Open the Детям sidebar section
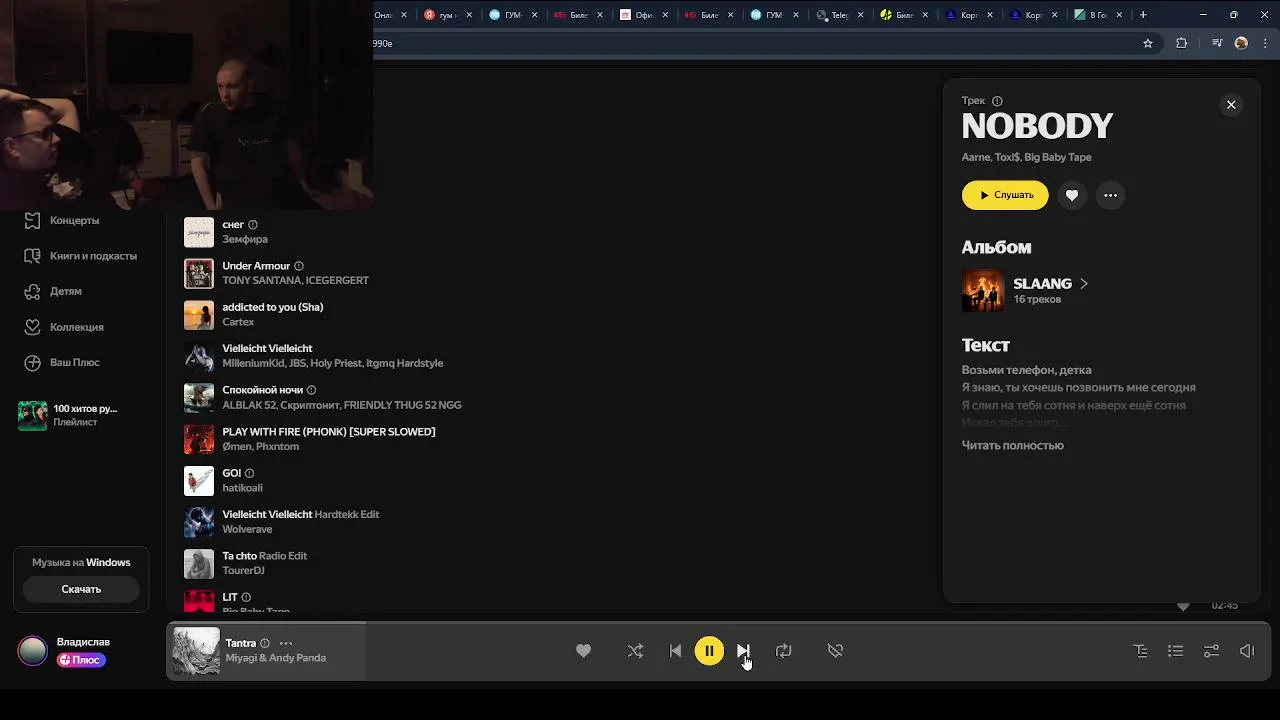Screen dimensions: 1280x720 66,291
